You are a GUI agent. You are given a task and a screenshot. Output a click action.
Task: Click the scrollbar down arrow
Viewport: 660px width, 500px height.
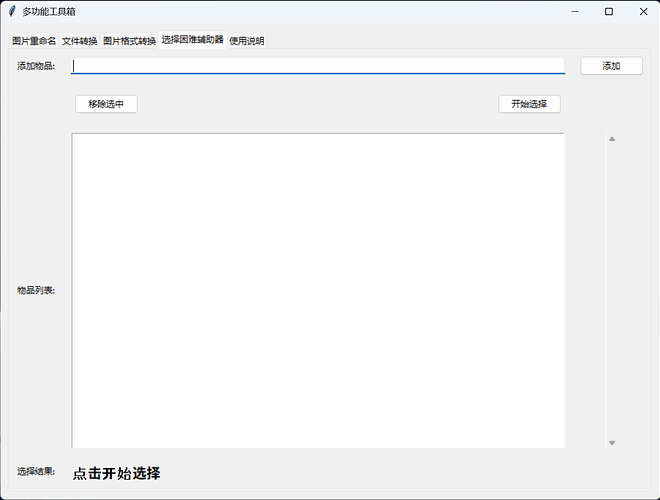pyautogui.click(x=612, y=443)
